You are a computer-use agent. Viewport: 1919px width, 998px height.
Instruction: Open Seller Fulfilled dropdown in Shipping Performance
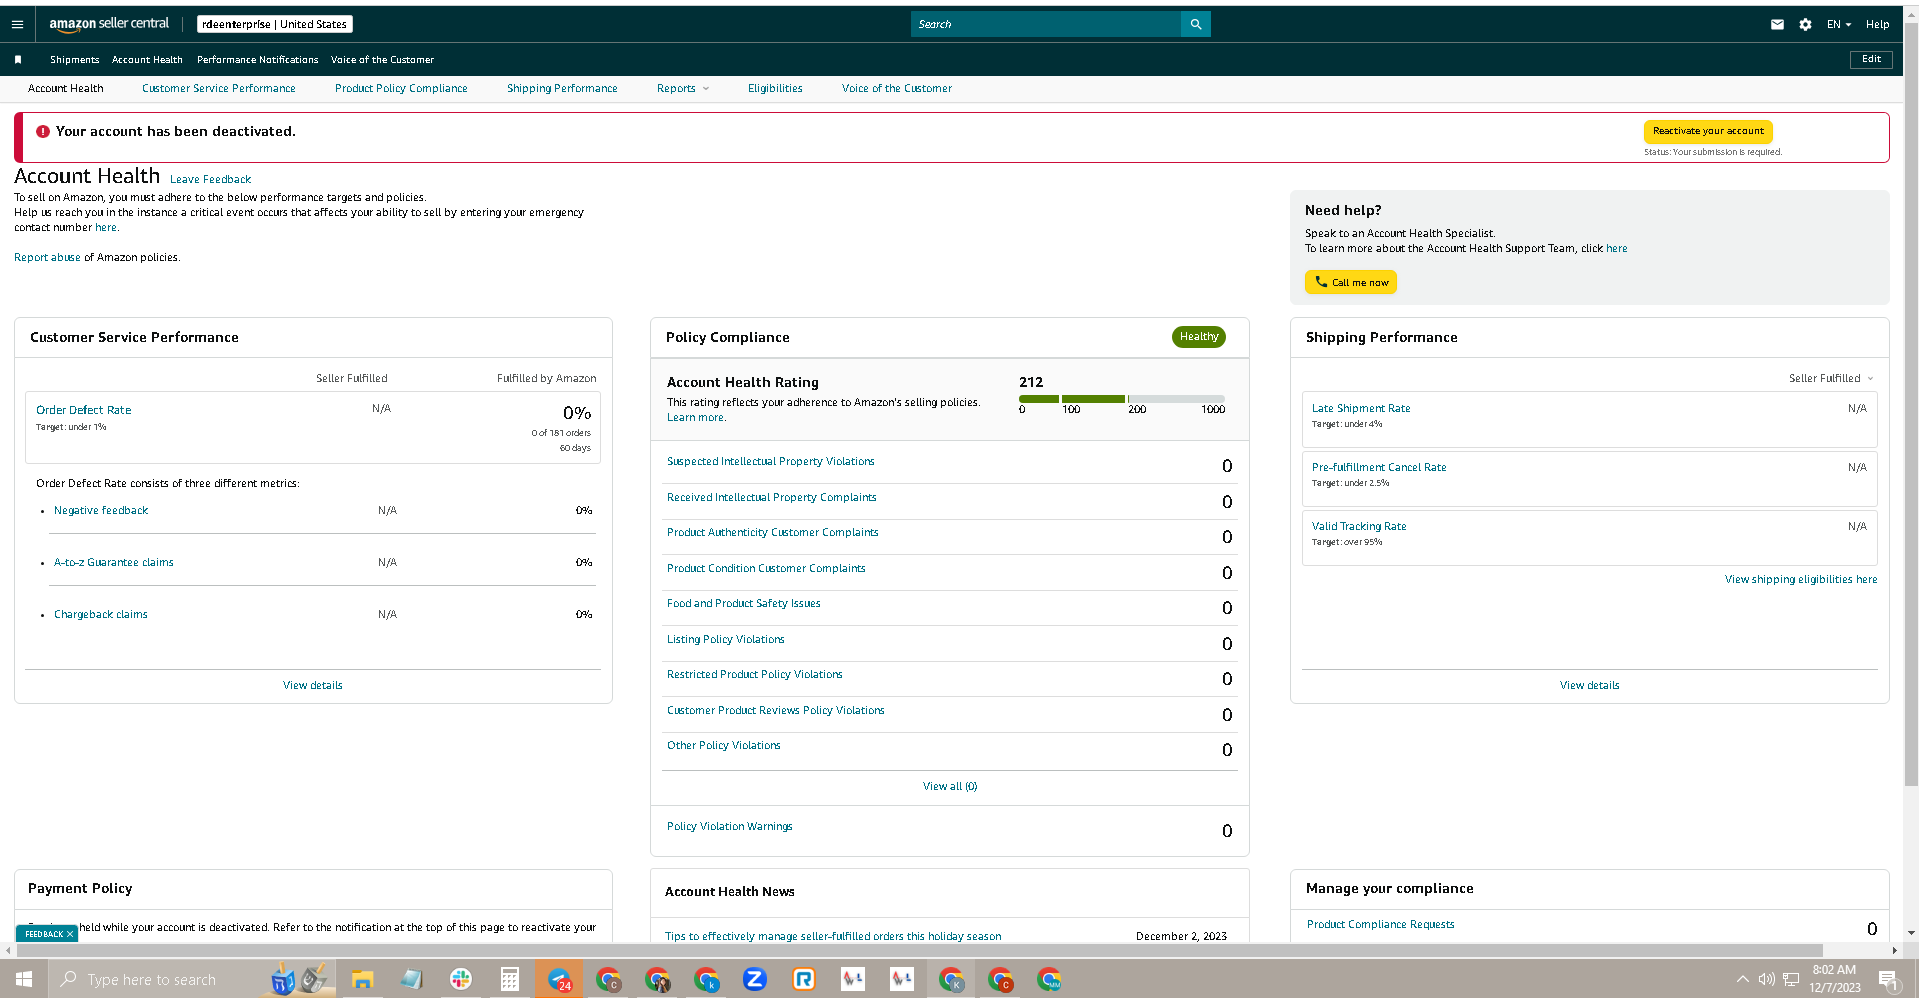tap(1830, 378)
